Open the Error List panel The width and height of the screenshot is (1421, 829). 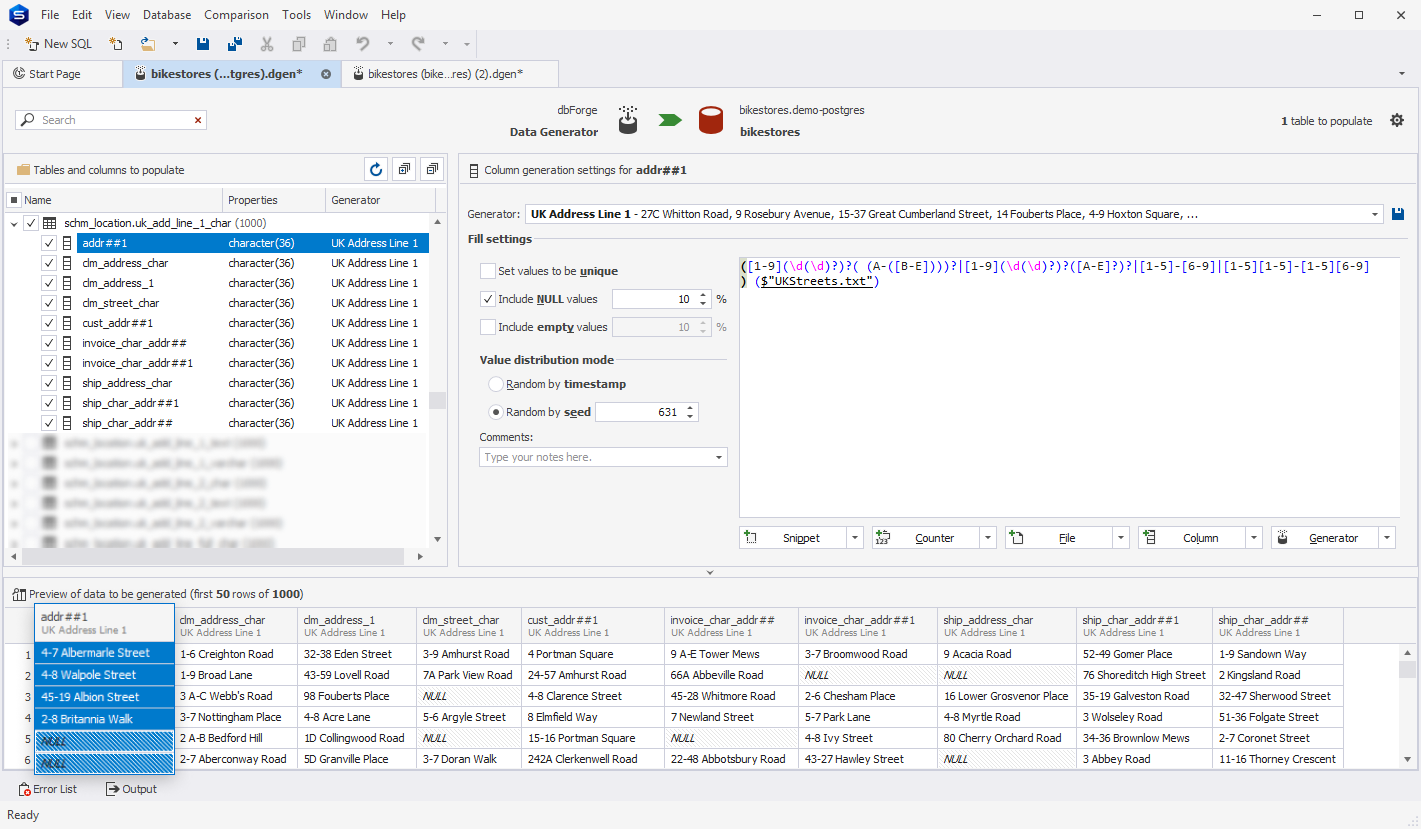tap(47, 789)
